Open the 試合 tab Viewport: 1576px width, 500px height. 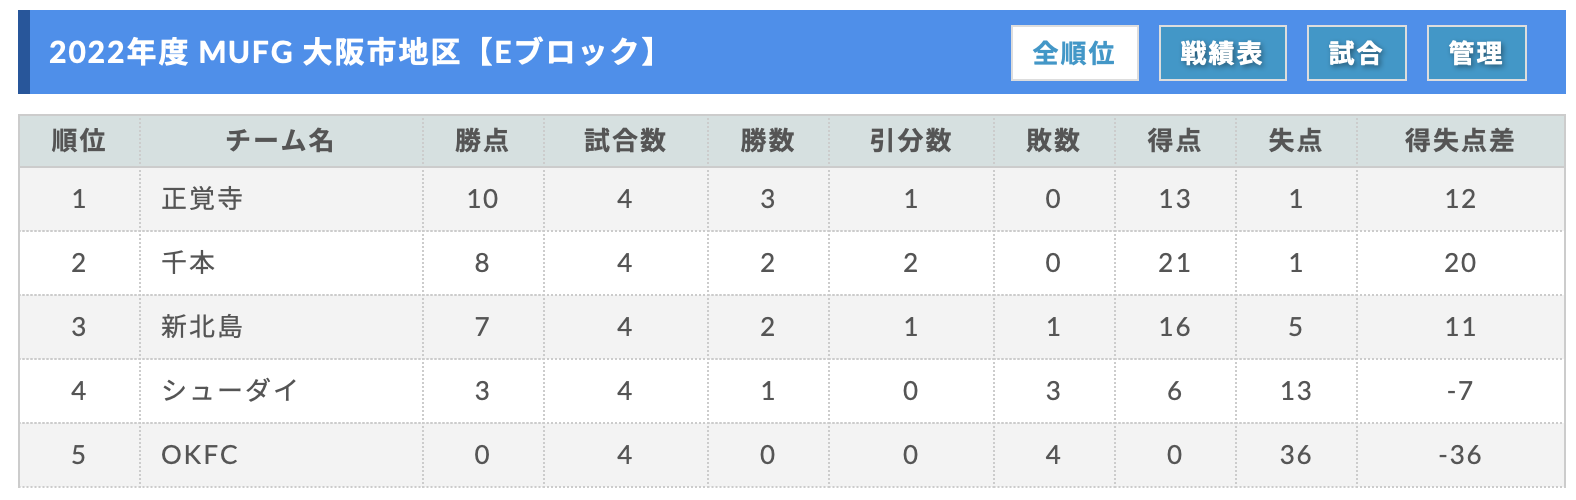tap(1356, 53)
